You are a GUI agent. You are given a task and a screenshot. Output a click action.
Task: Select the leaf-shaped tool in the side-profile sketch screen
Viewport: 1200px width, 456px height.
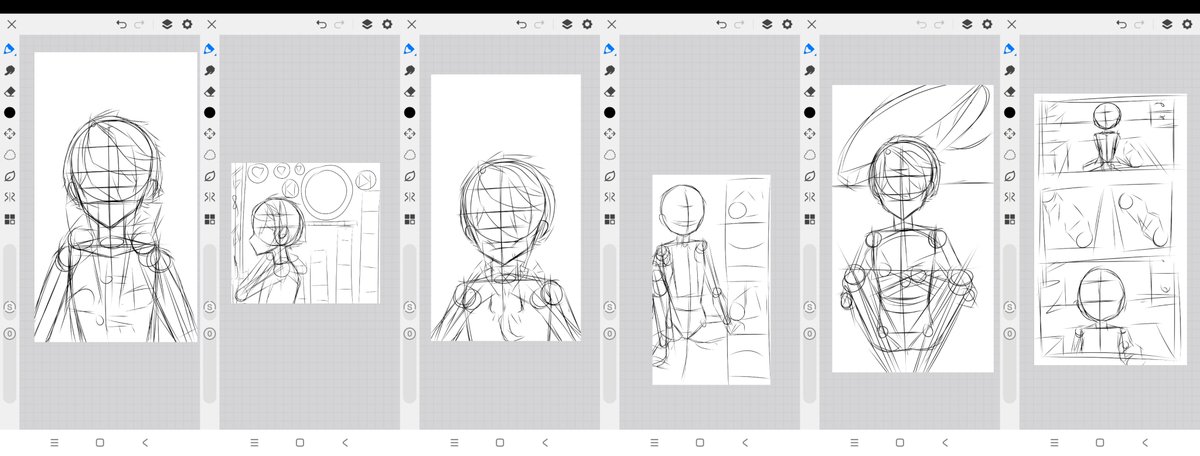point(209,176)
